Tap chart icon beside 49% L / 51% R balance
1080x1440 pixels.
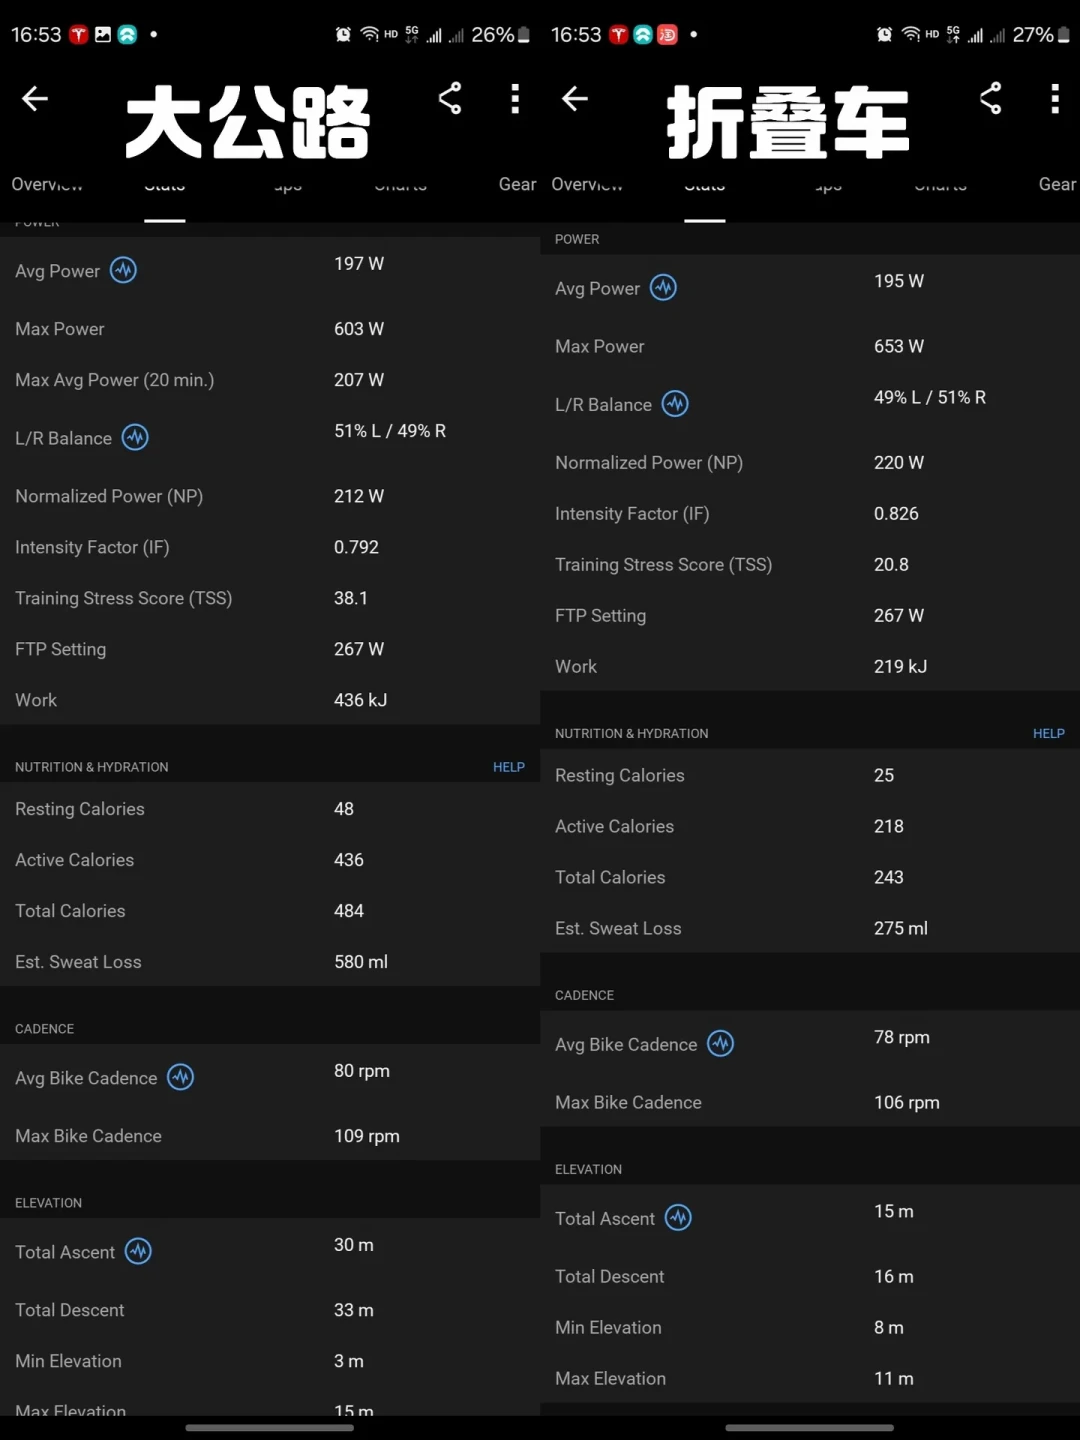tap(675, 404)
